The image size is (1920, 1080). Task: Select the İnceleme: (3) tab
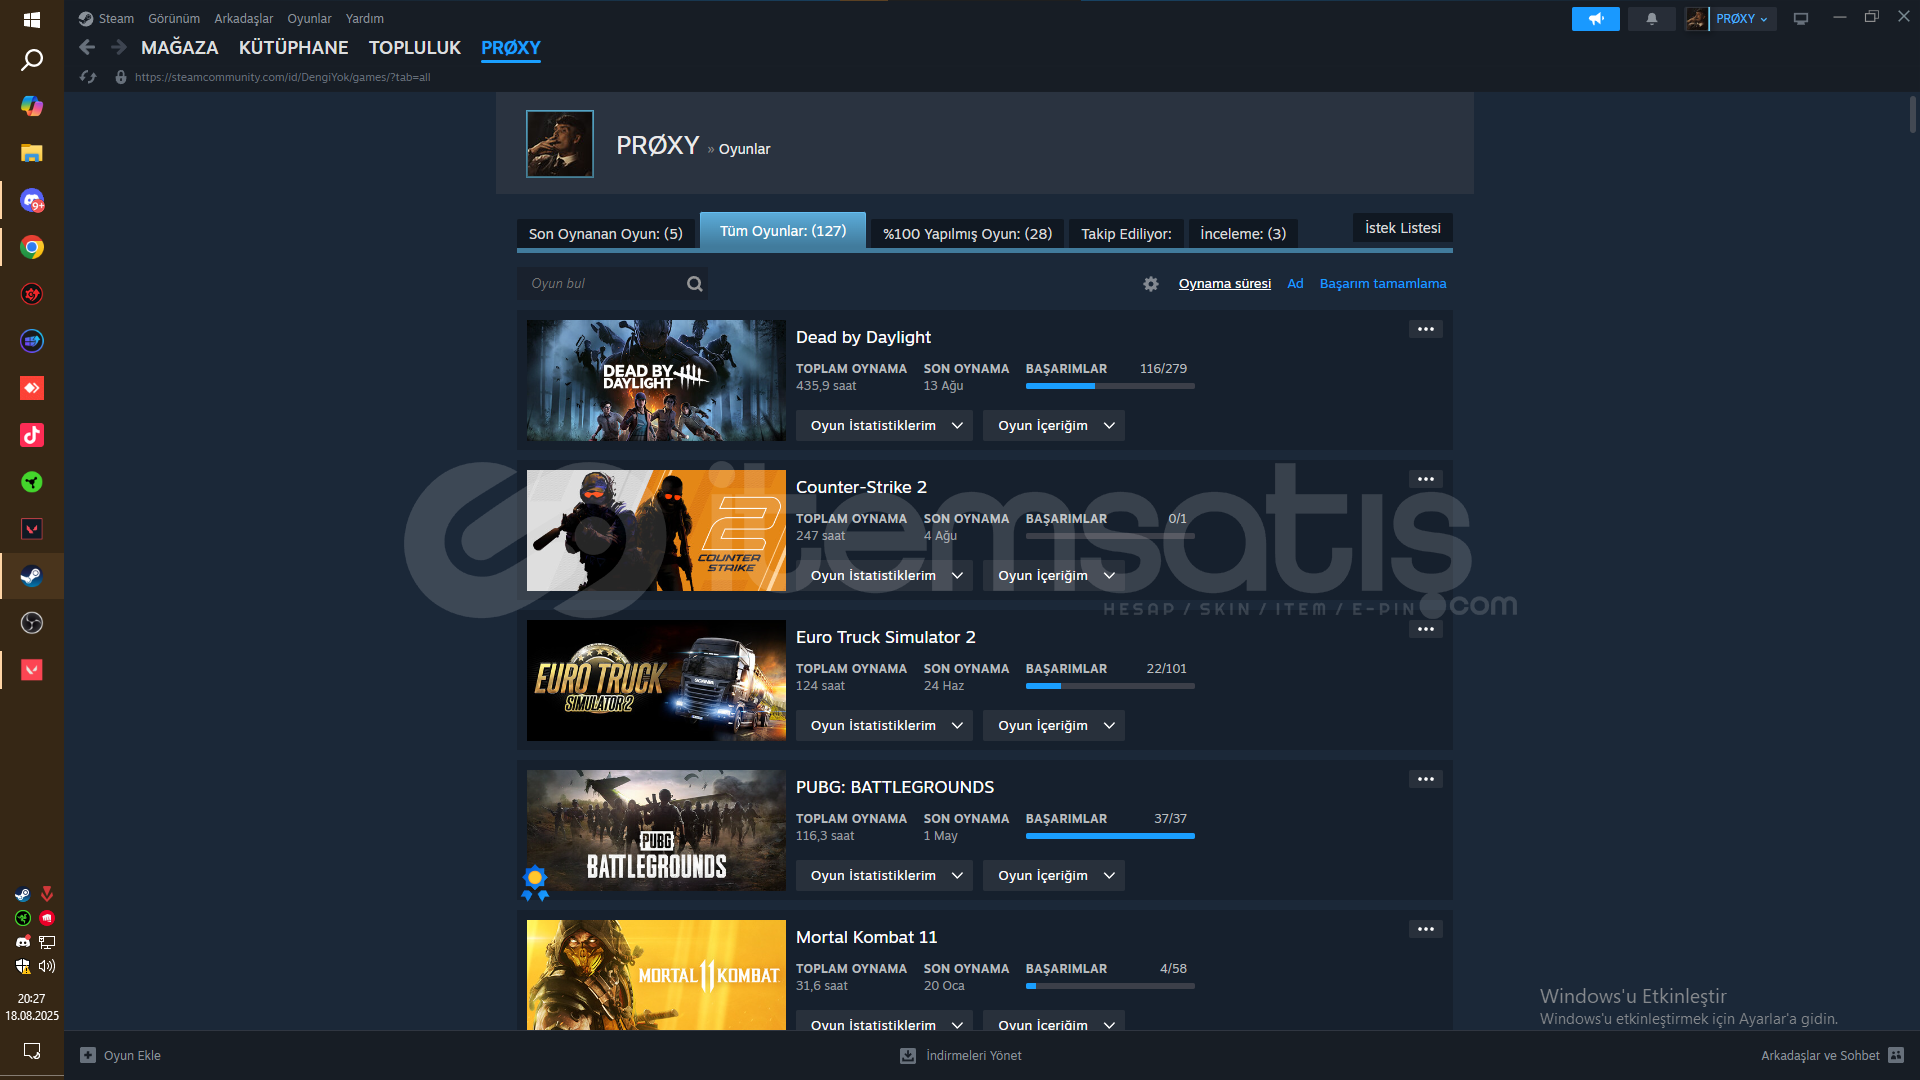click(x=1243, y=234)
